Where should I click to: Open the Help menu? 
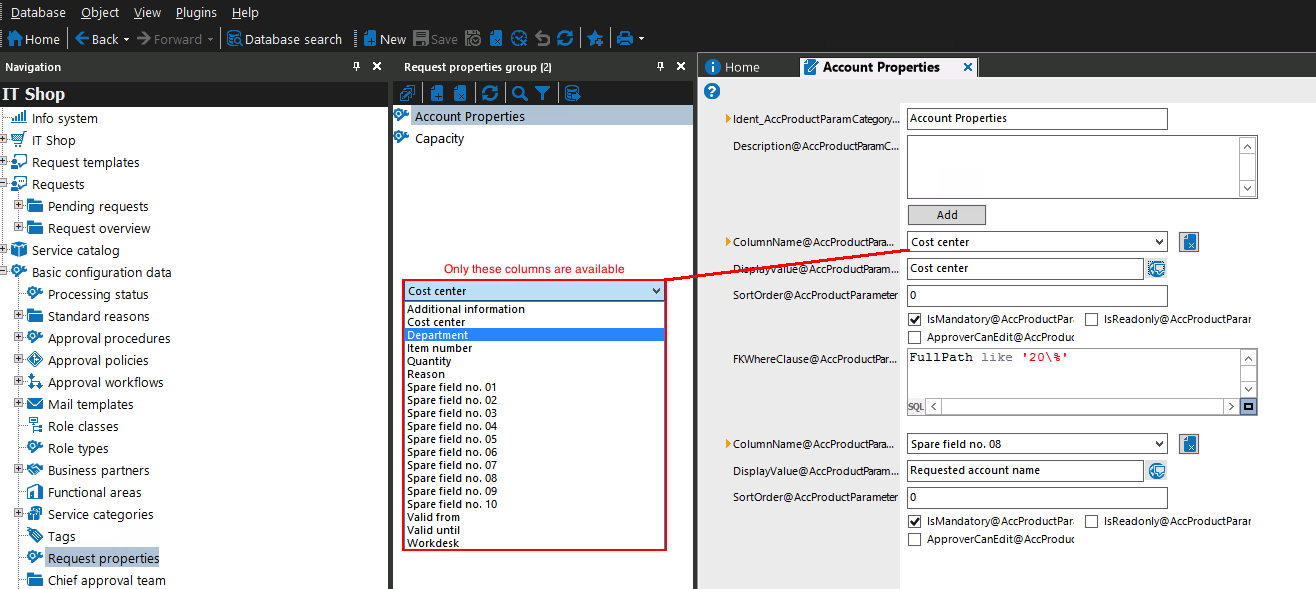pyautogui.click(x=245, y=12)
